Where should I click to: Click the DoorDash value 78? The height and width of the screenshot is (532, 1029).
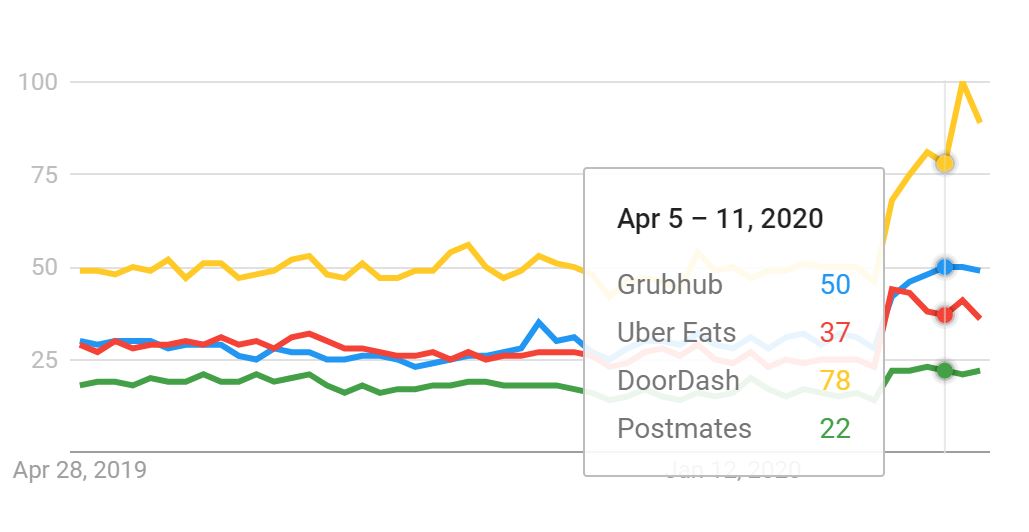(x=835, y=380)
